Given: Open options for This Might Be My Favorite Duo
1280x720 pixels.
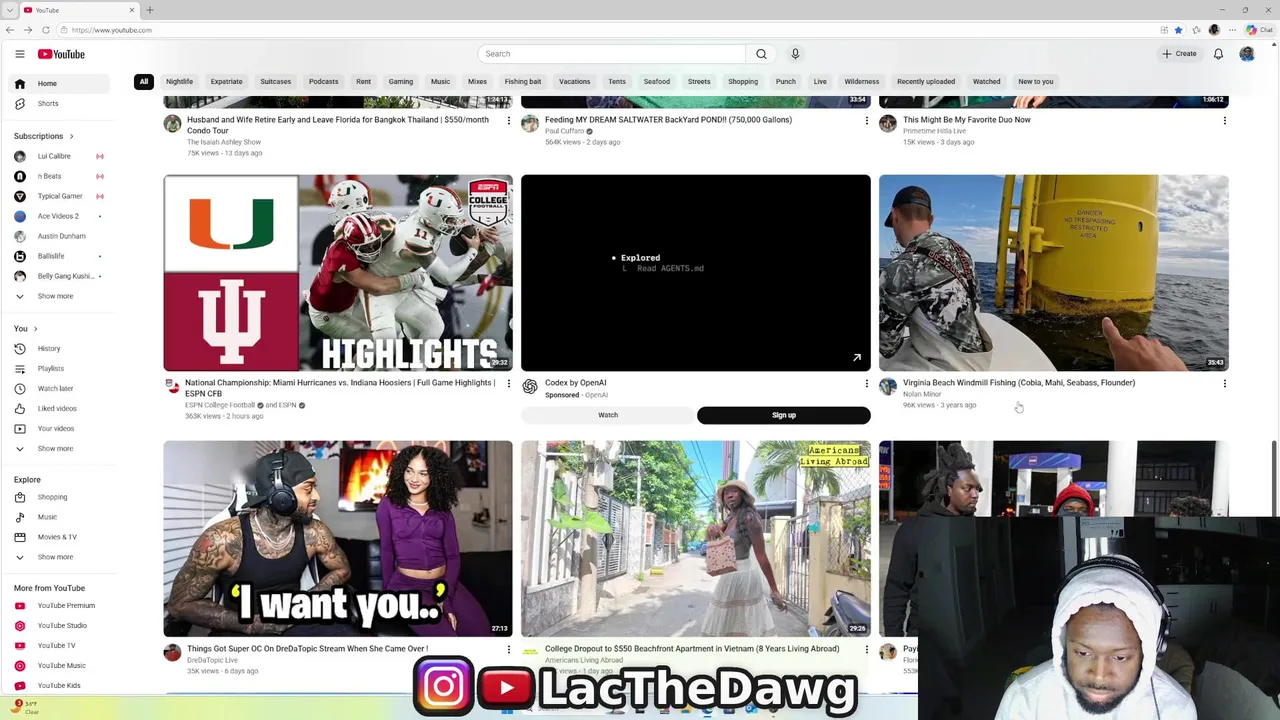Looking at the screenshot, I should point(1224,120).
